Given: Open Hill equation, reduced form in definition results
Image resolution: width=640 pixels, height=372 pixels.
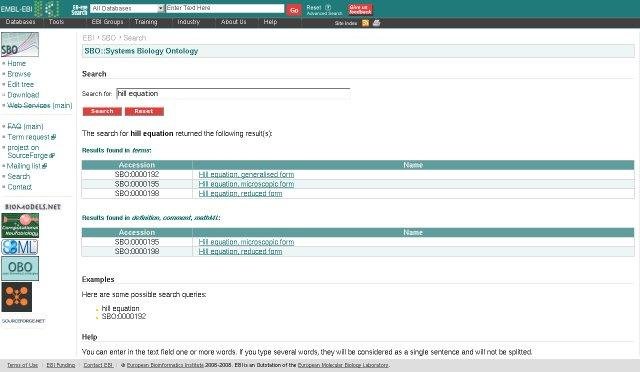Looking at the screenshot, I should pos(240,252).
